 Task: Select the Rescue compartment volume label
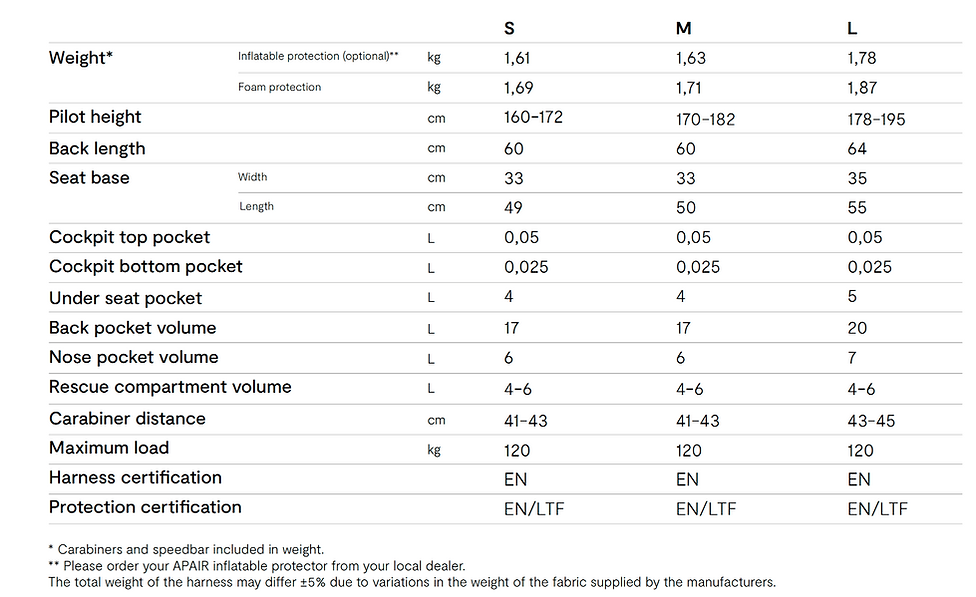(x=170, y=387)
